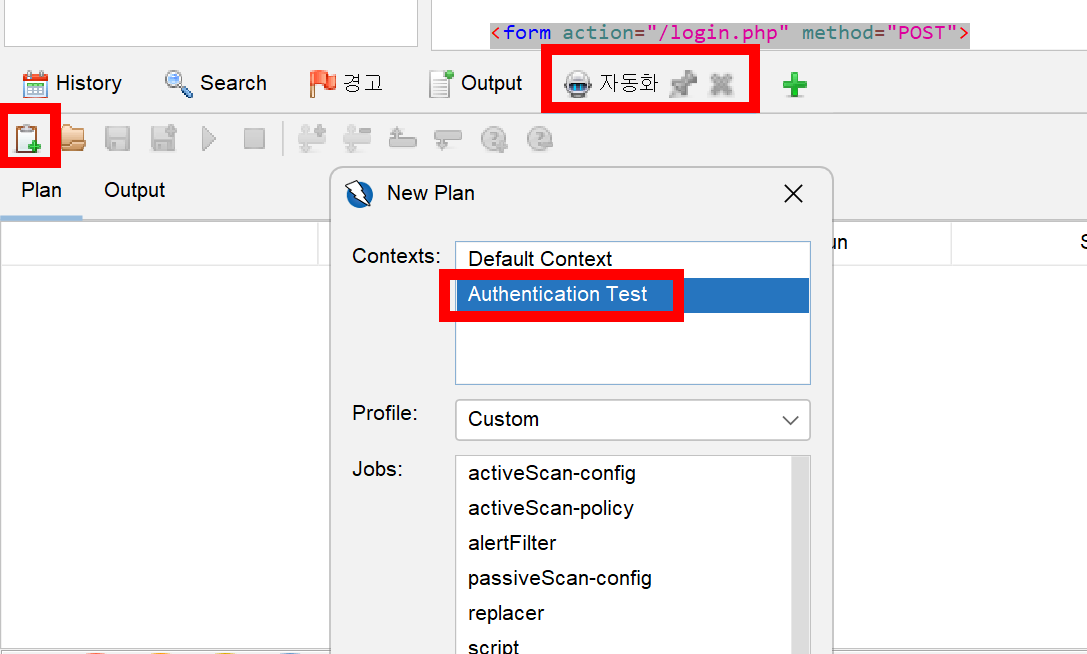Switch to the Output tab beside 경고

pyautogui.click(x=475, y=83)
